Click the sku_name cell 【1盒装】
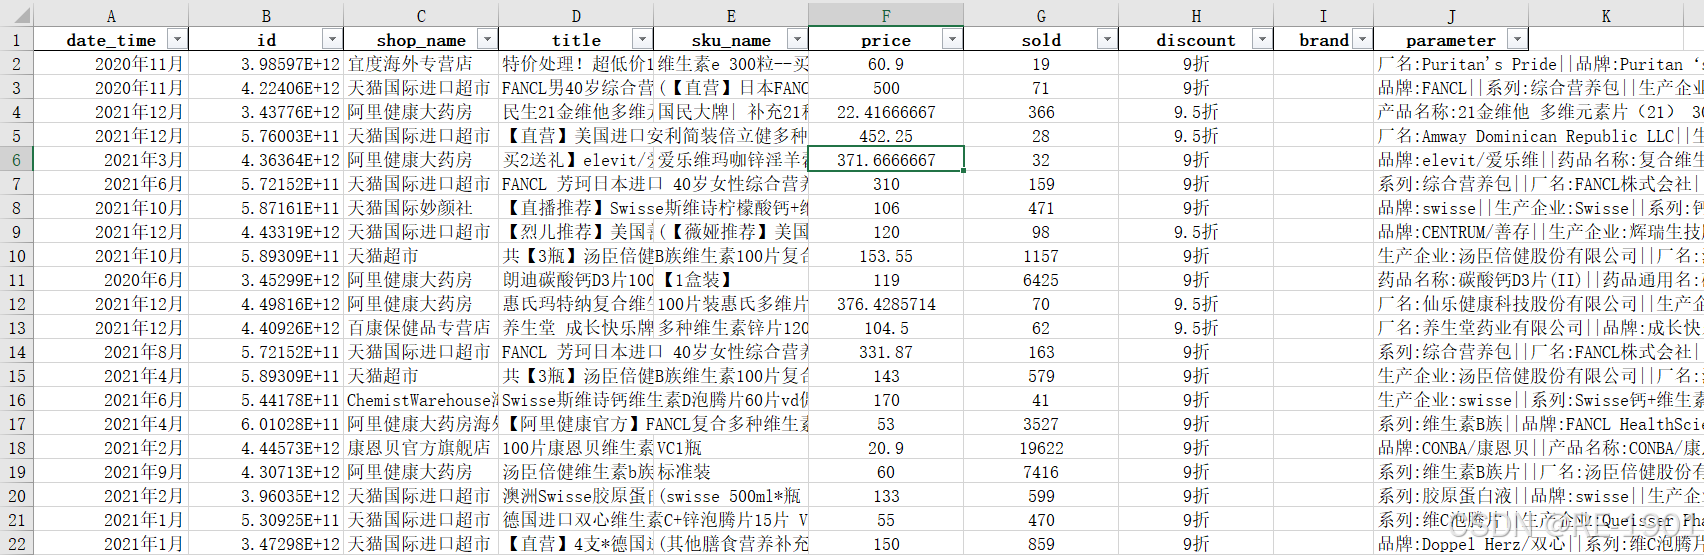This screenshot has width=1704, height=555. point(731,280)
